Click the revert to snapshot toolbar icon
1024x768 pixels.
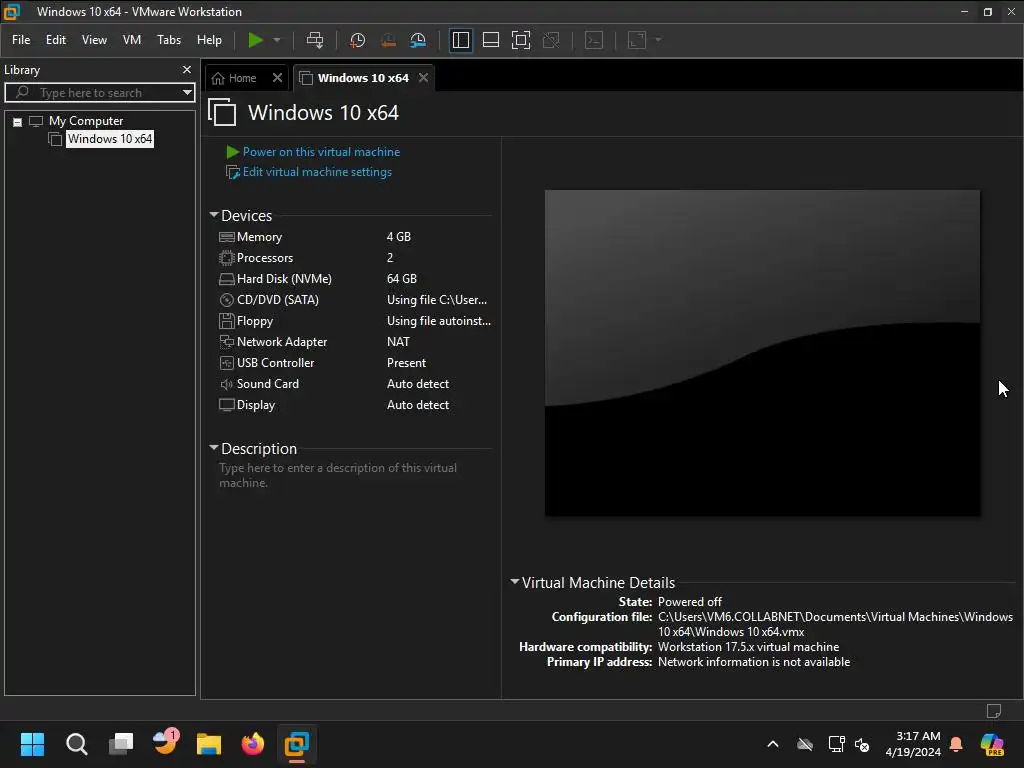click(x=388, y=40)
